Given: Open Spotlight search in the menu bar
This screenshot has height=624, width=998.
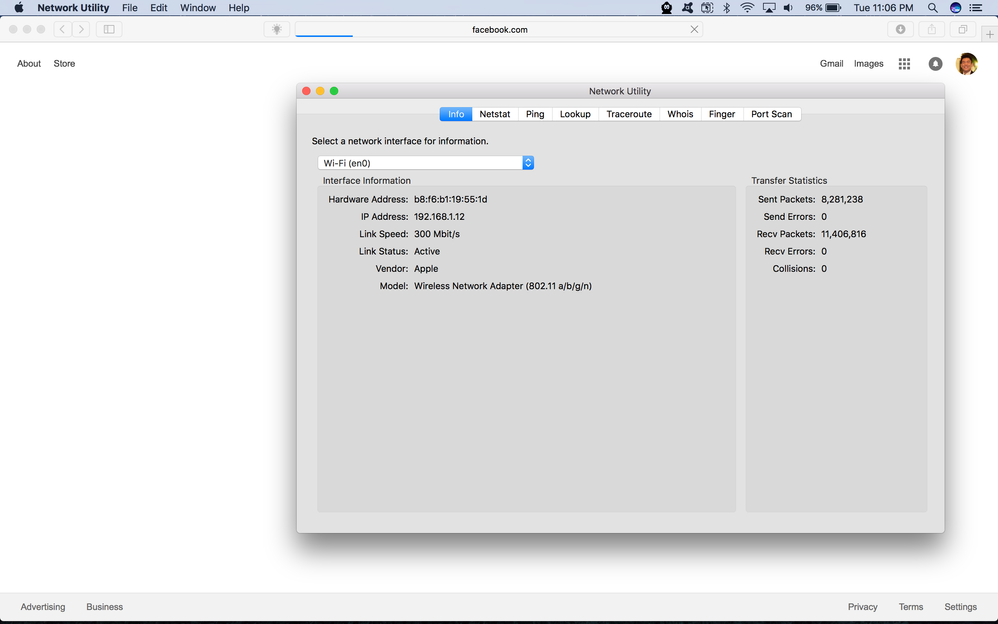Looking at the screenshot, I should click(932, 8).
